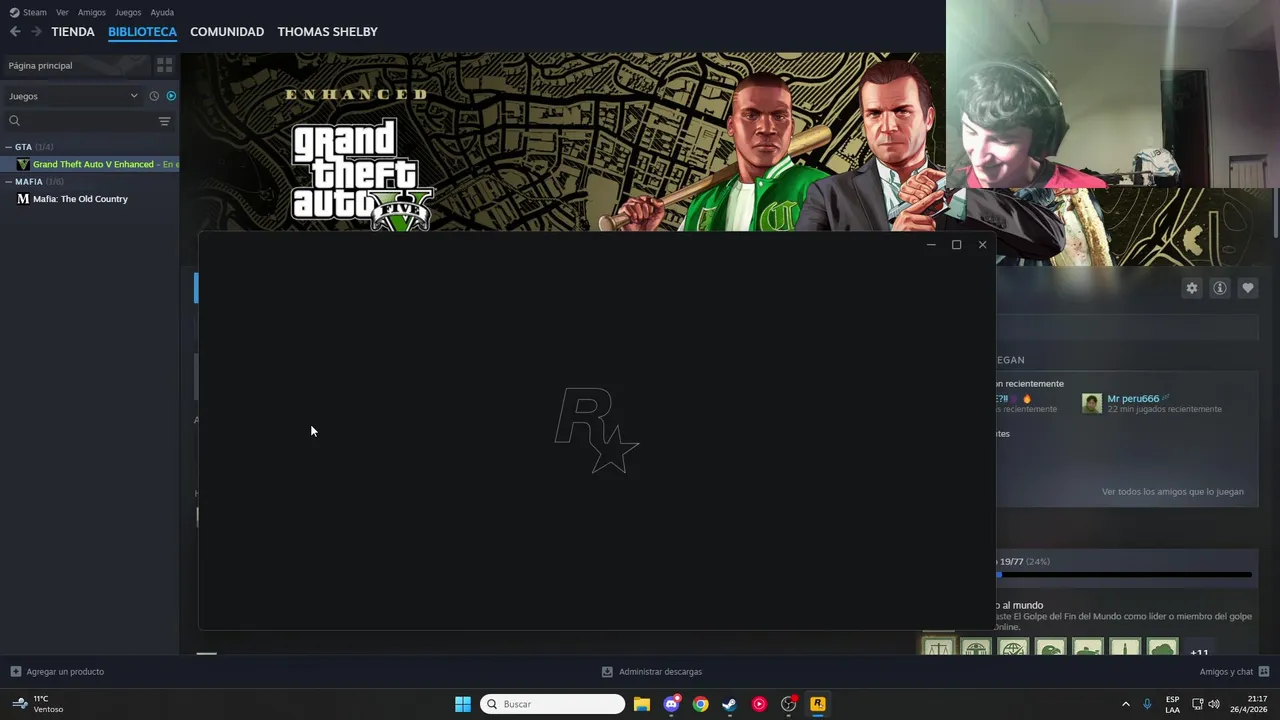Image resolution: width=1280 pixels, height=720 pixels.
Task: Open the Juegos menu in menu bar
Action: point(128,12)
